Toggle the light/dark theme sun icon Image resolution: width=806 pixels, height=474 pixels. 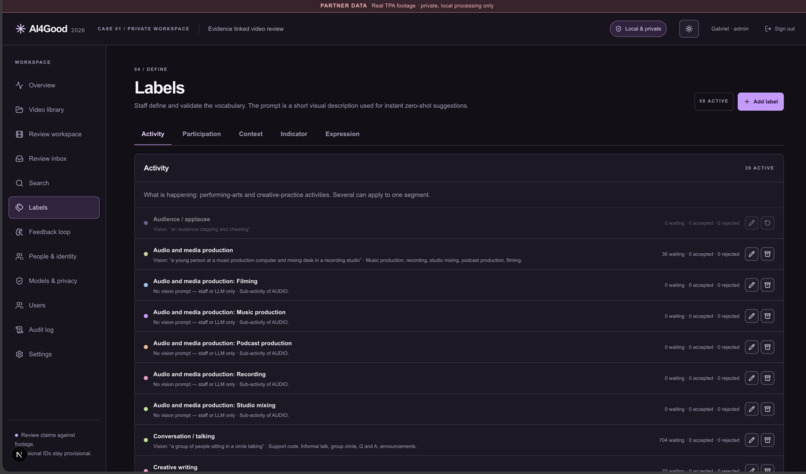[x=688, y=29]
